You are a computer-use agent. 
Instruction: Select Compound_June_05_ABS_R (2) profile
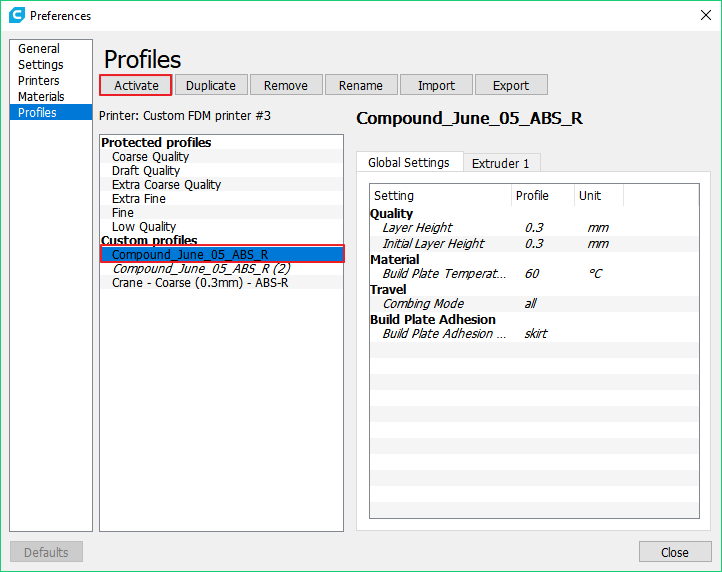point(201,269)
